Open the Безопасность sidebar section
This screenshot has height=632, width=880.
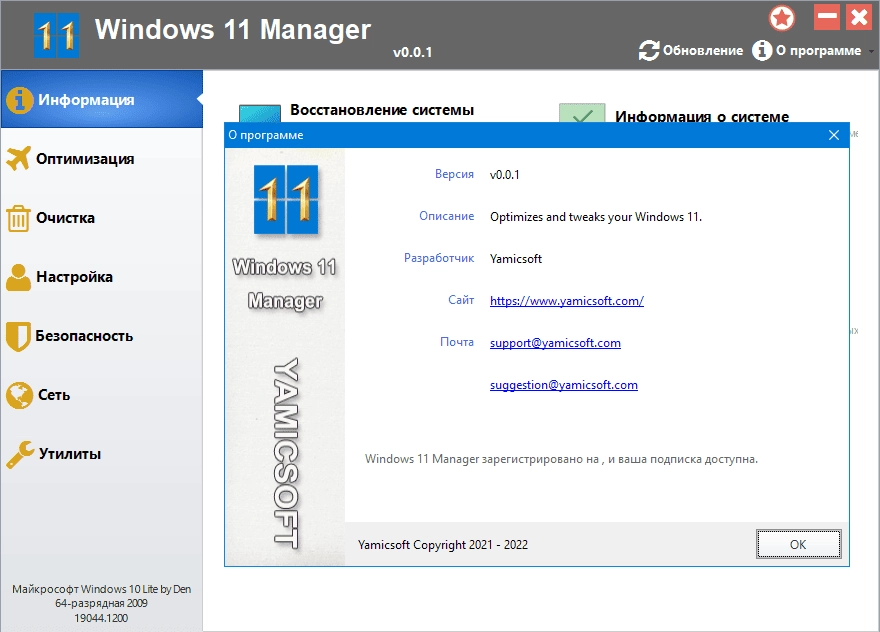[x=102, y=336]
